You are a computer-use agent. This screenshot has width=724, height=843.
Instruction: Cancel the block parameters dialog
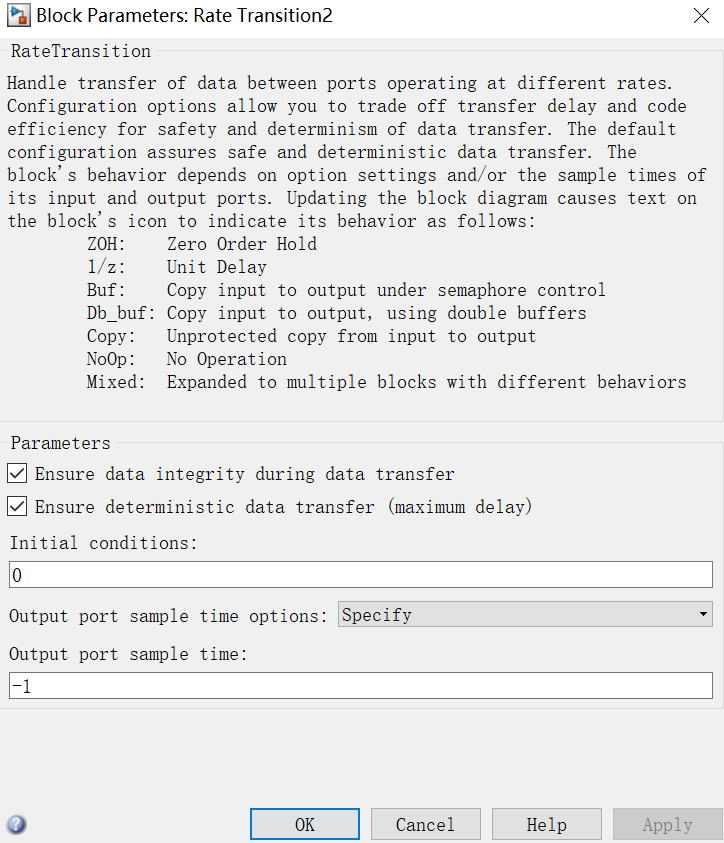pos(425,823)
